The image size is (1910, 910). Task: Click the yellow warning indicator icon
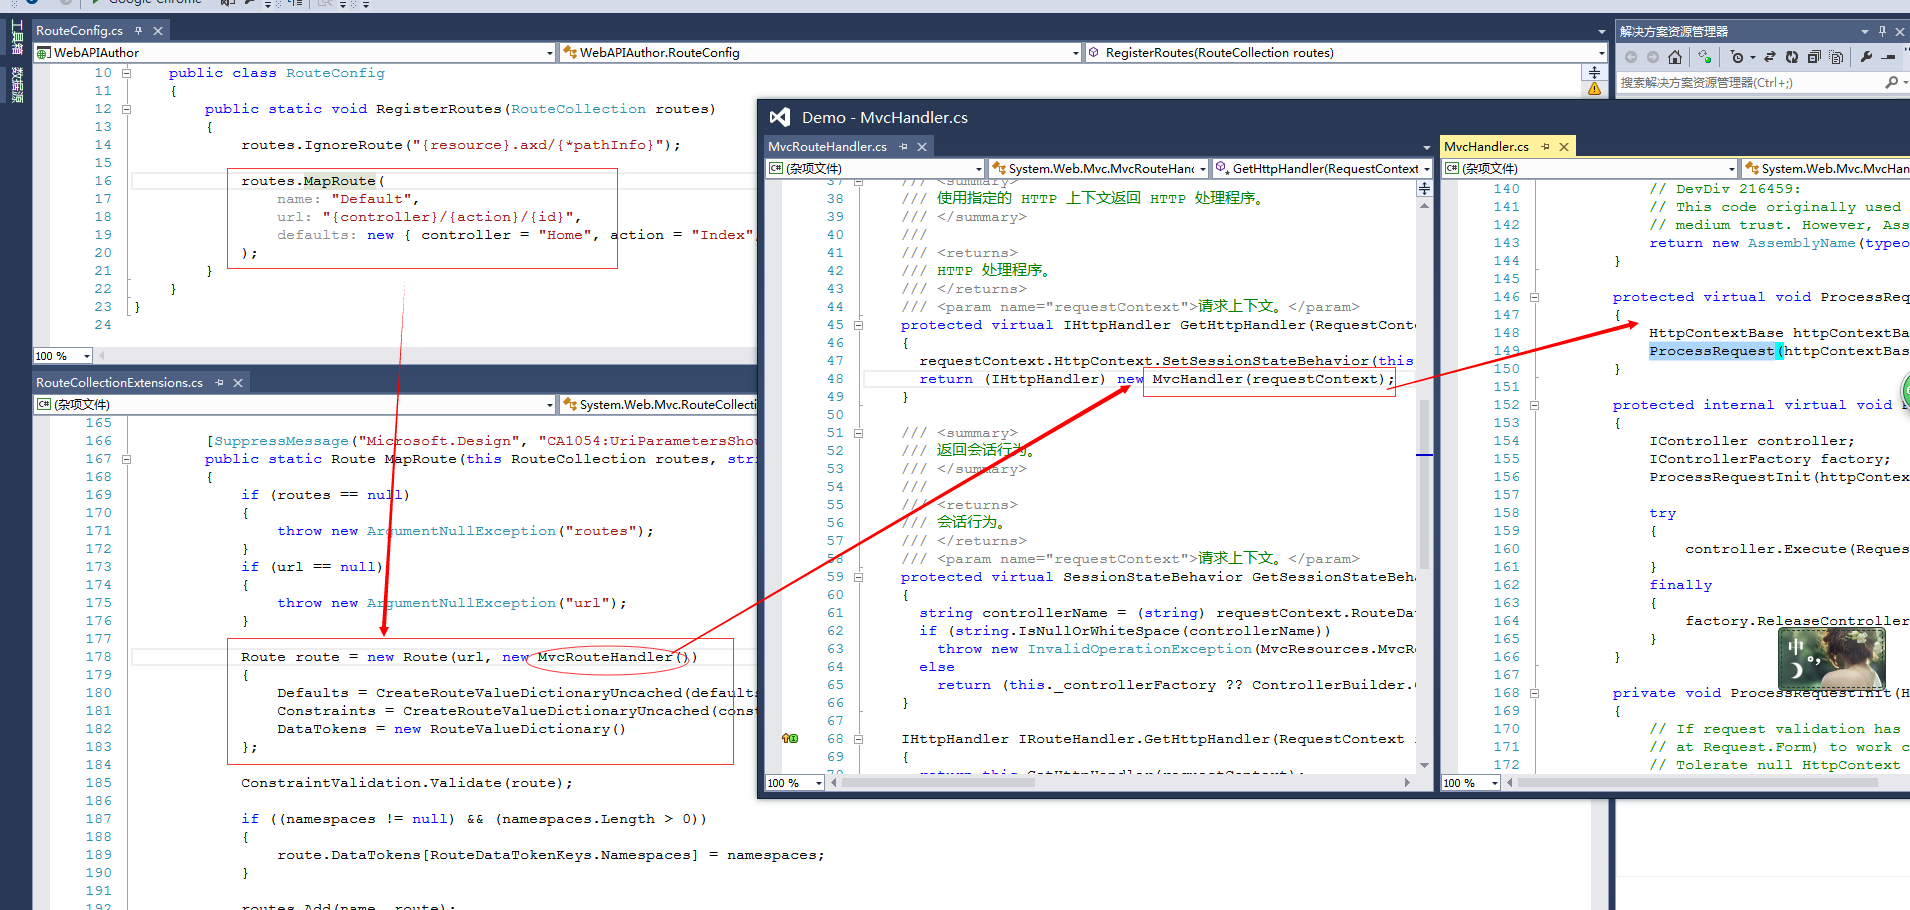click(1594, 89)
